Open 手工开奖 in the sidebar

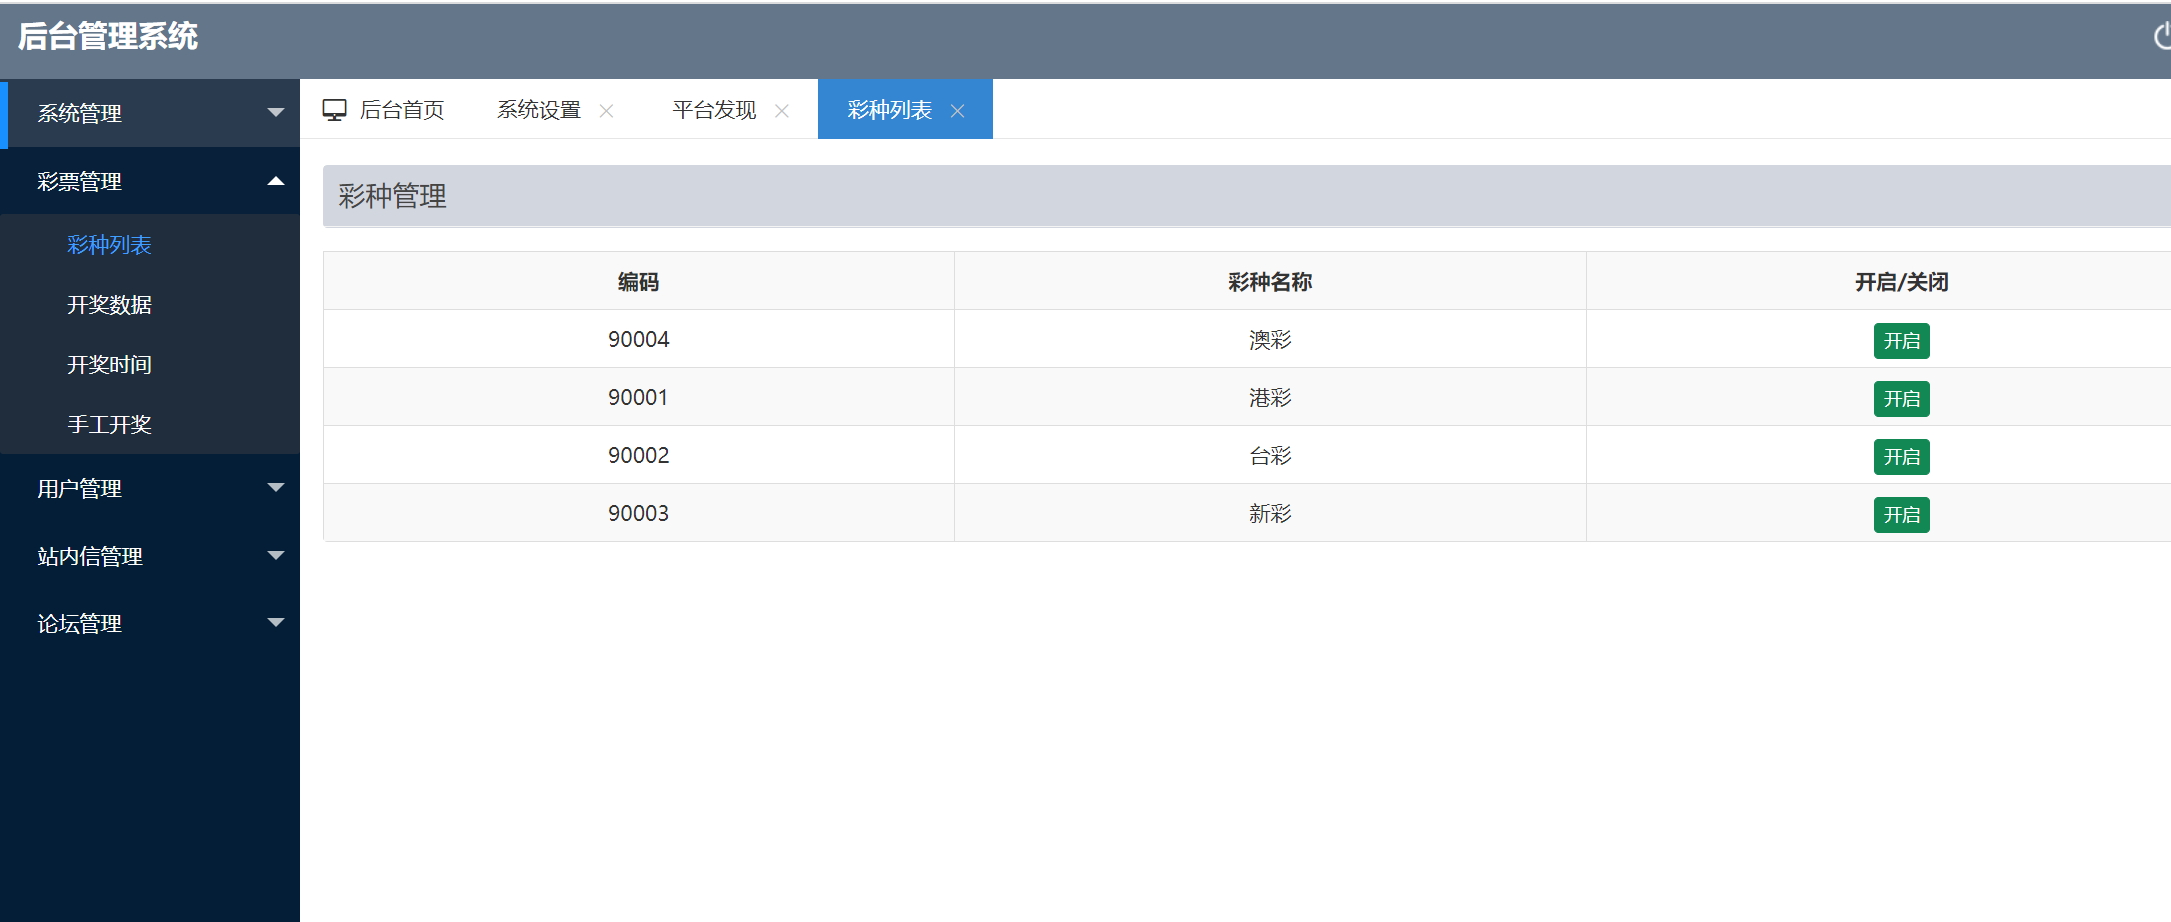[x=109, y=425]
